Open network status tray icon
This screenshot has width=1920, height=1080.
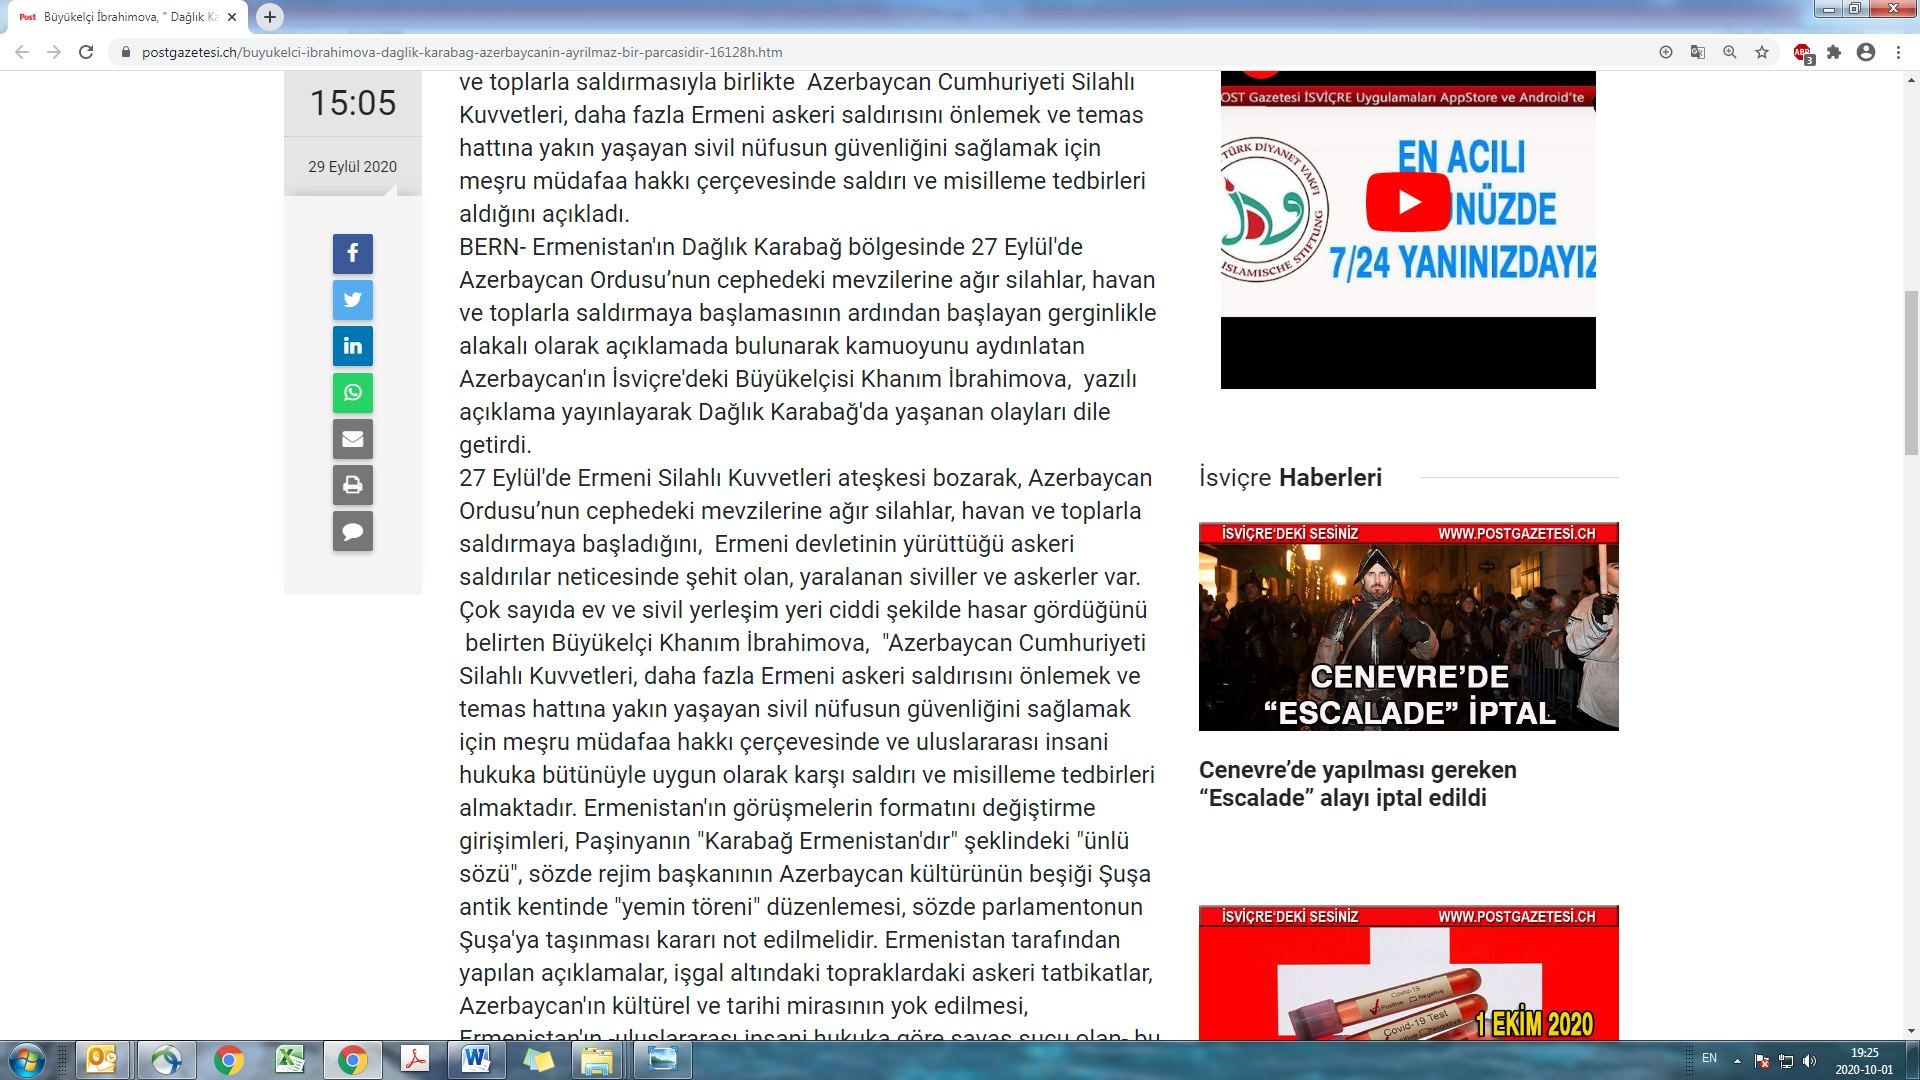click(x=1786, y=1061)
